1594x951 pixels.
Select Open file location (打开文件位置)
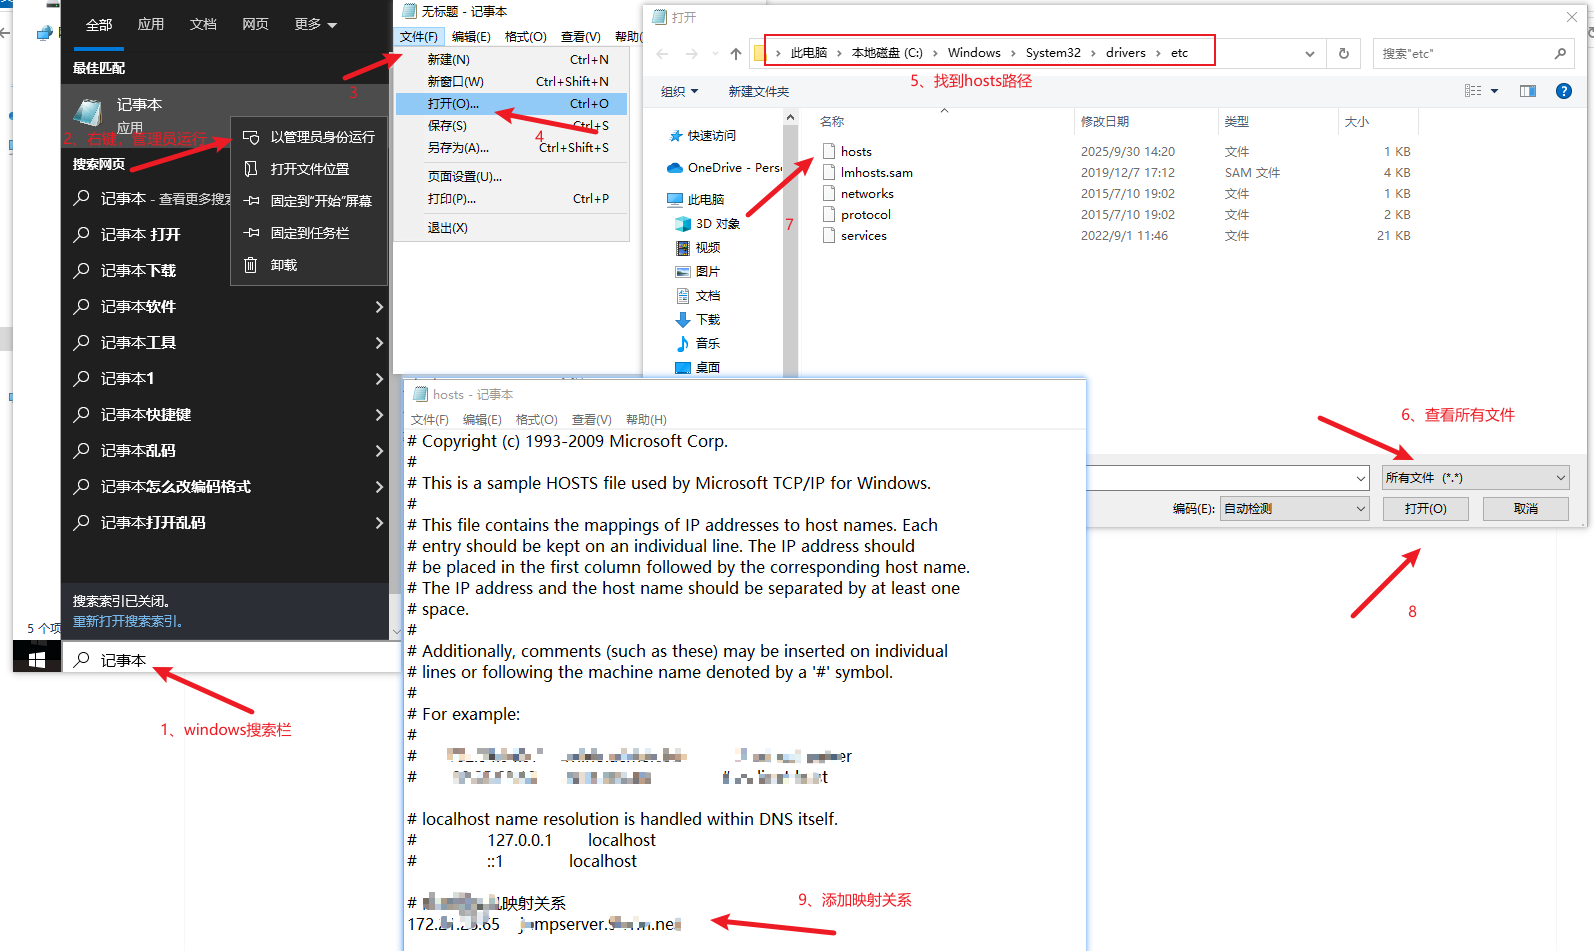tap(310, 169)
